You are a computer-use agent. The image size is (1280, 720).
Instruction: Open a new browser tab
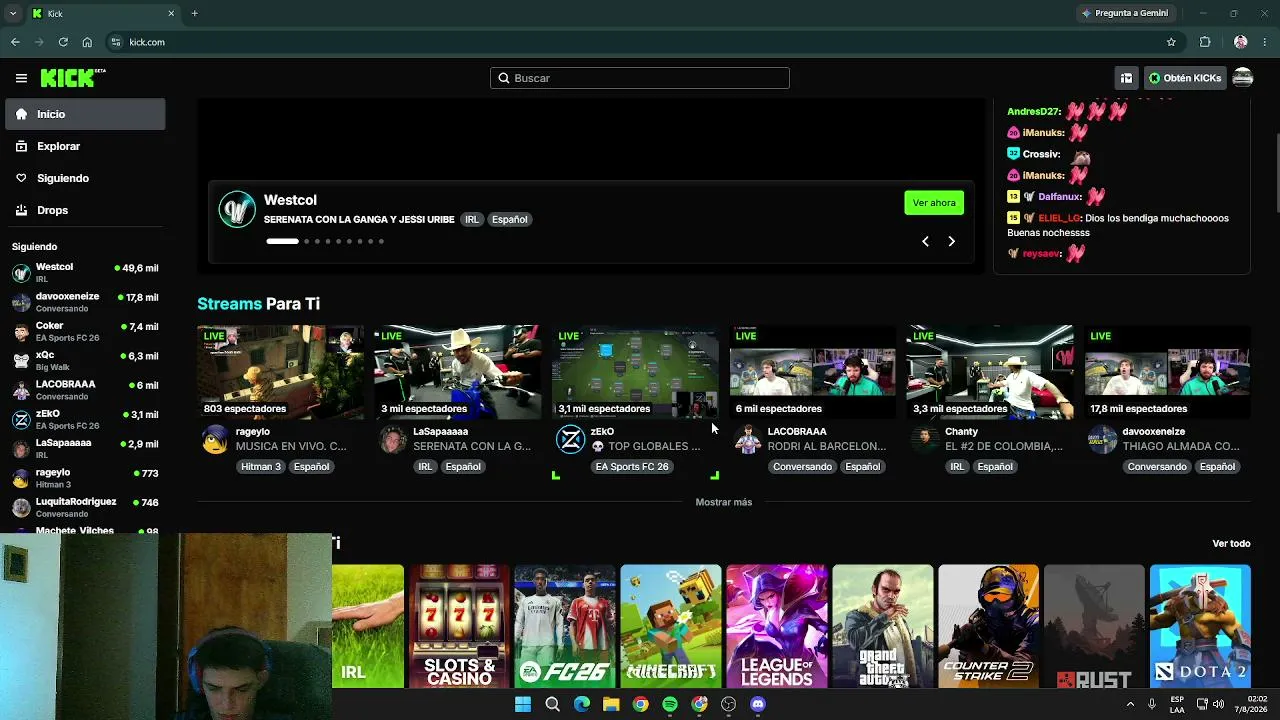pyautogui.click(x=194, y=13)
